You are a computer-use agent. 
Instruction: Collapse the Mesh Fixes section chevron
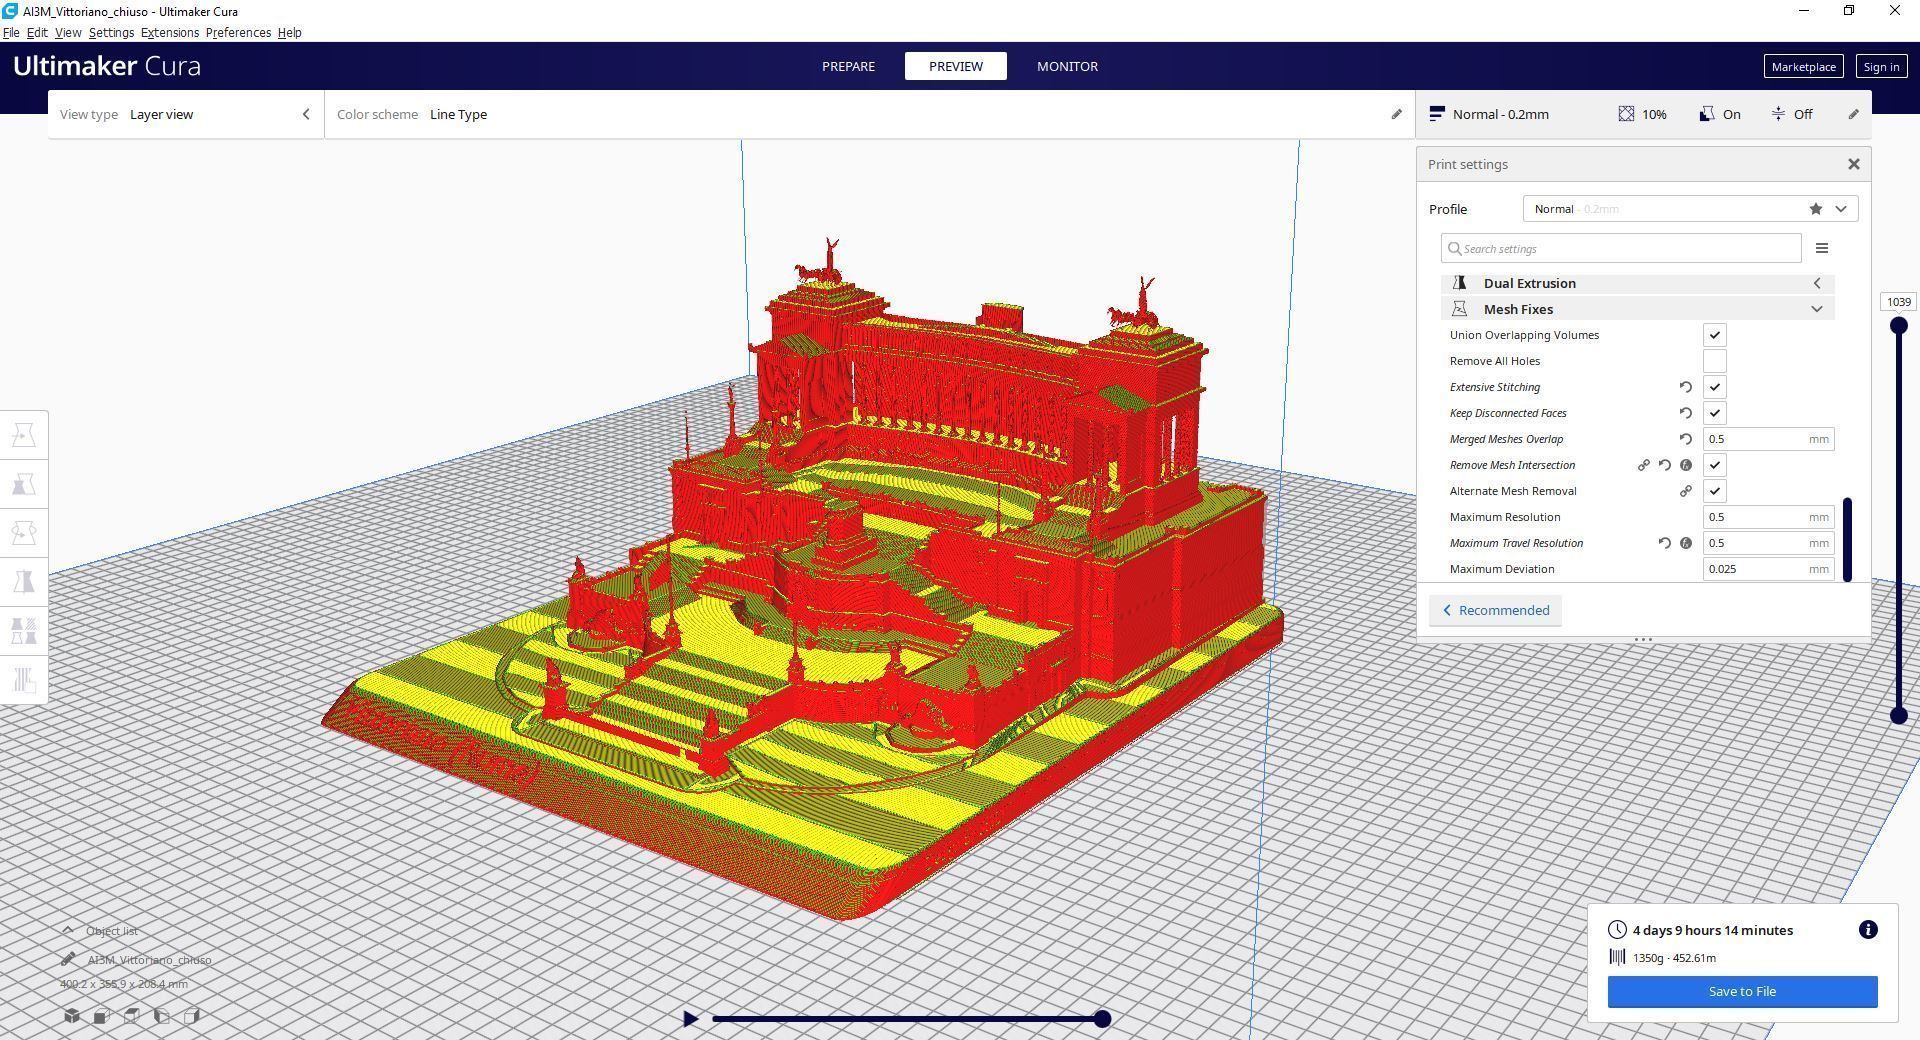click(x=1817, y=309)
